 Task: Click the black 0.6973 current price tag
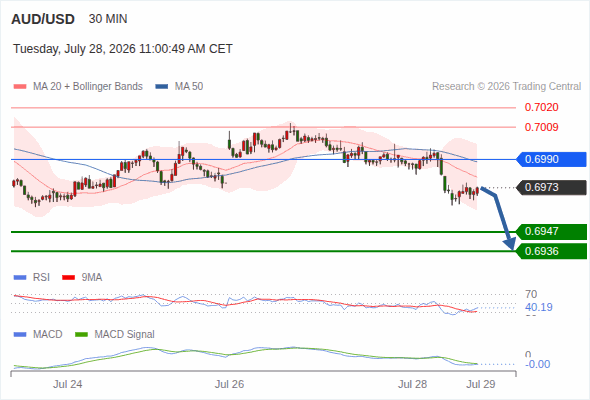(x=551, y=187)
